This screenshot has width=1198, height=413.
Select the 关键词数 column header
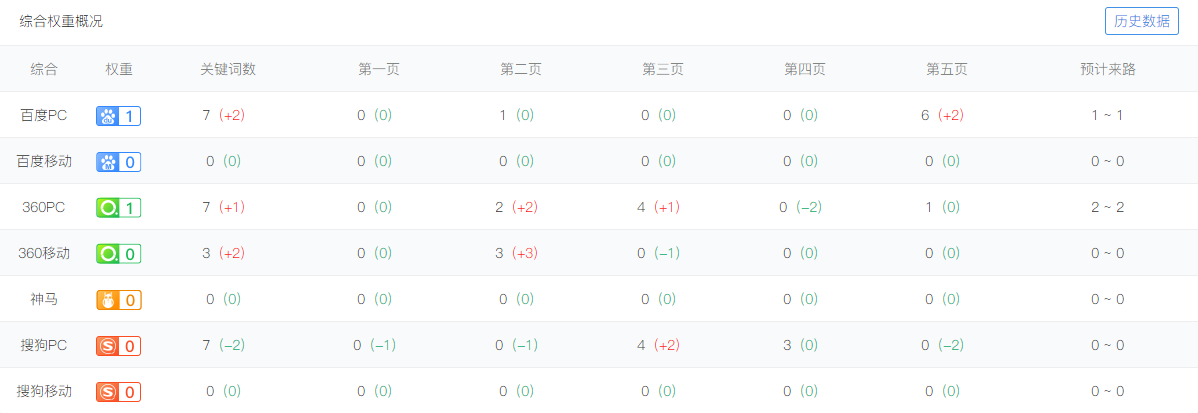pos(228,69)
